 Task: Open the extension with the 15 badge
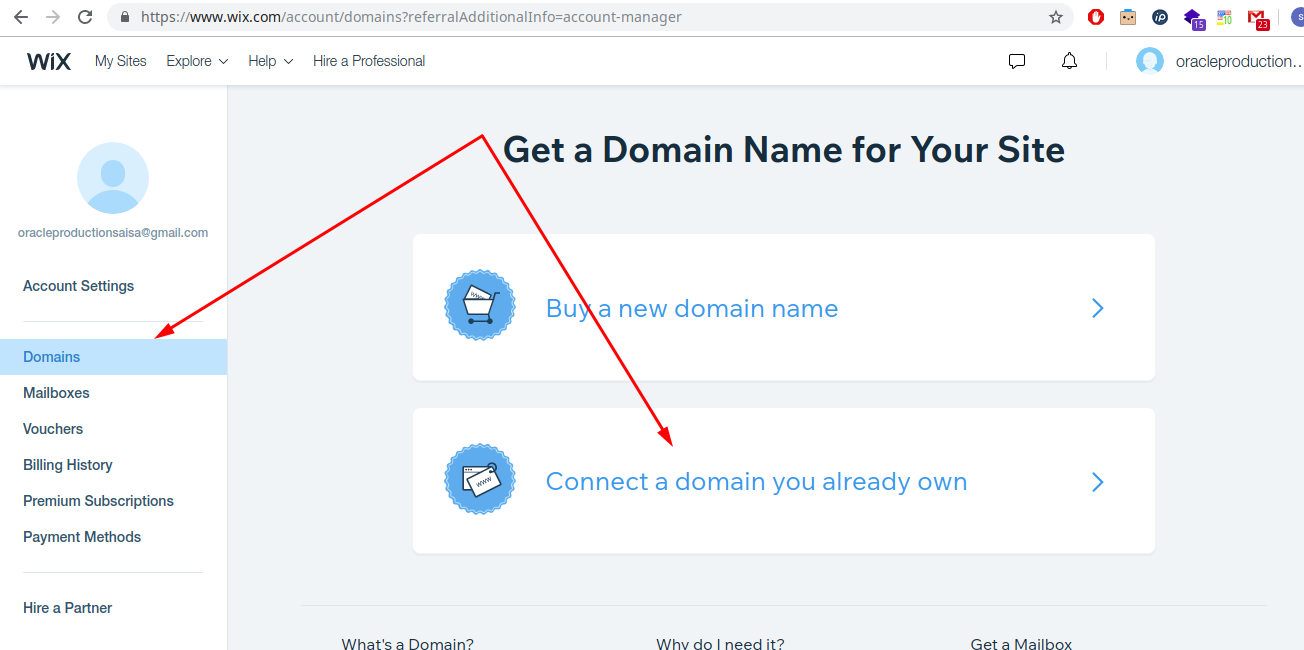point(1193,18)
